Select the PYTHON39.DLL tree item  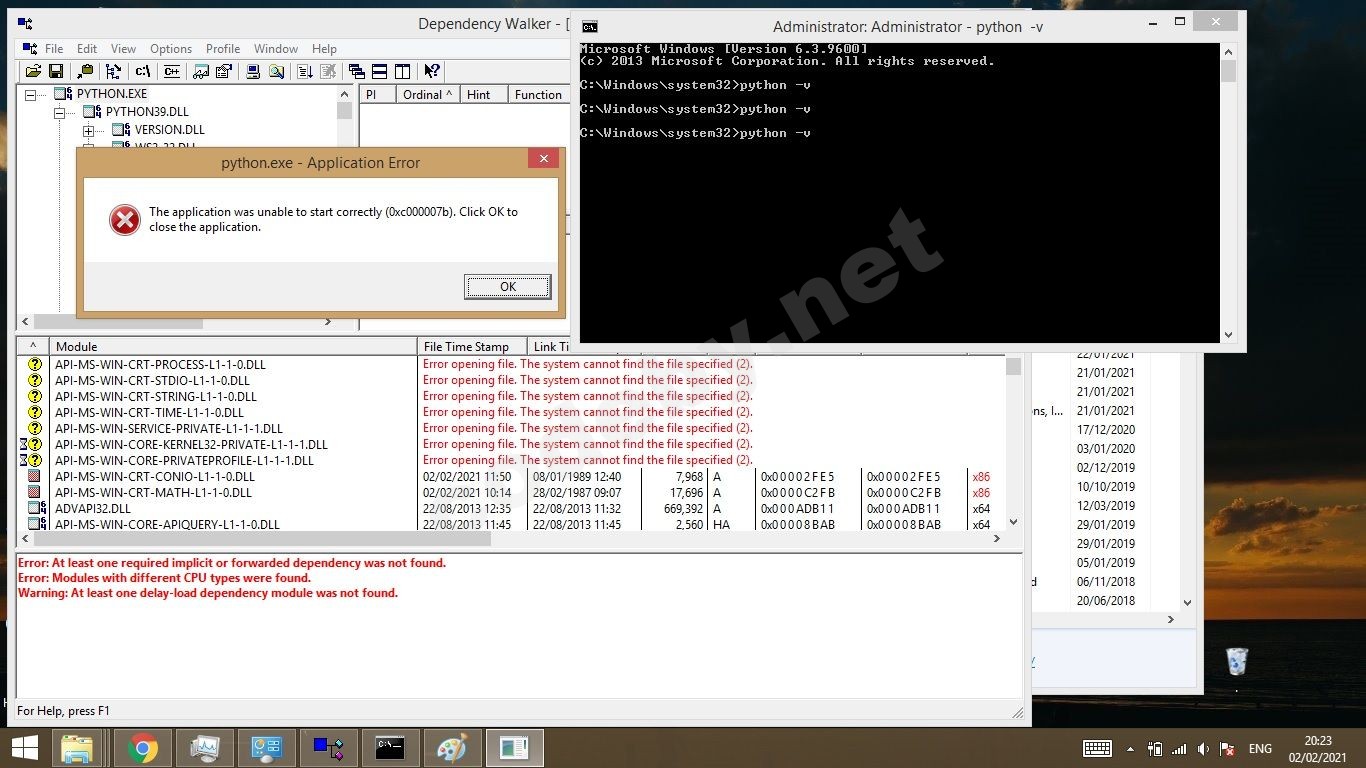coord(147,112)
